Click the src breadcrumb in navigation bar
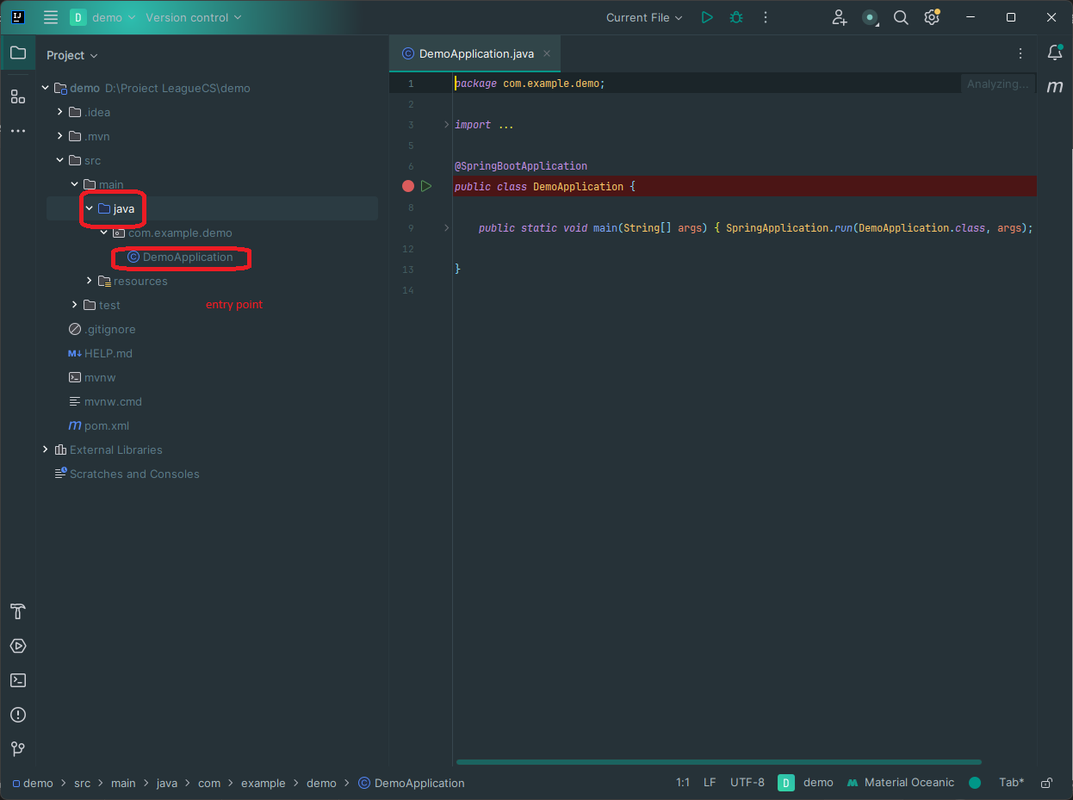Screen dimensions: 1073x800 82,783
